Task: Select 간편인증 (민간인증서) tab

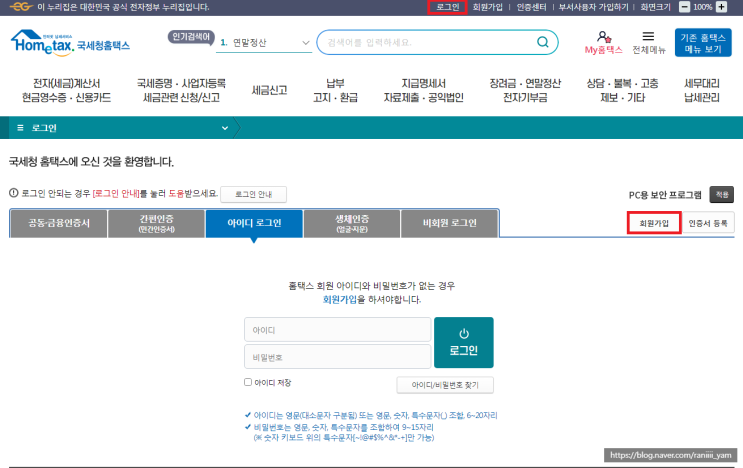Action: point(156,223)
